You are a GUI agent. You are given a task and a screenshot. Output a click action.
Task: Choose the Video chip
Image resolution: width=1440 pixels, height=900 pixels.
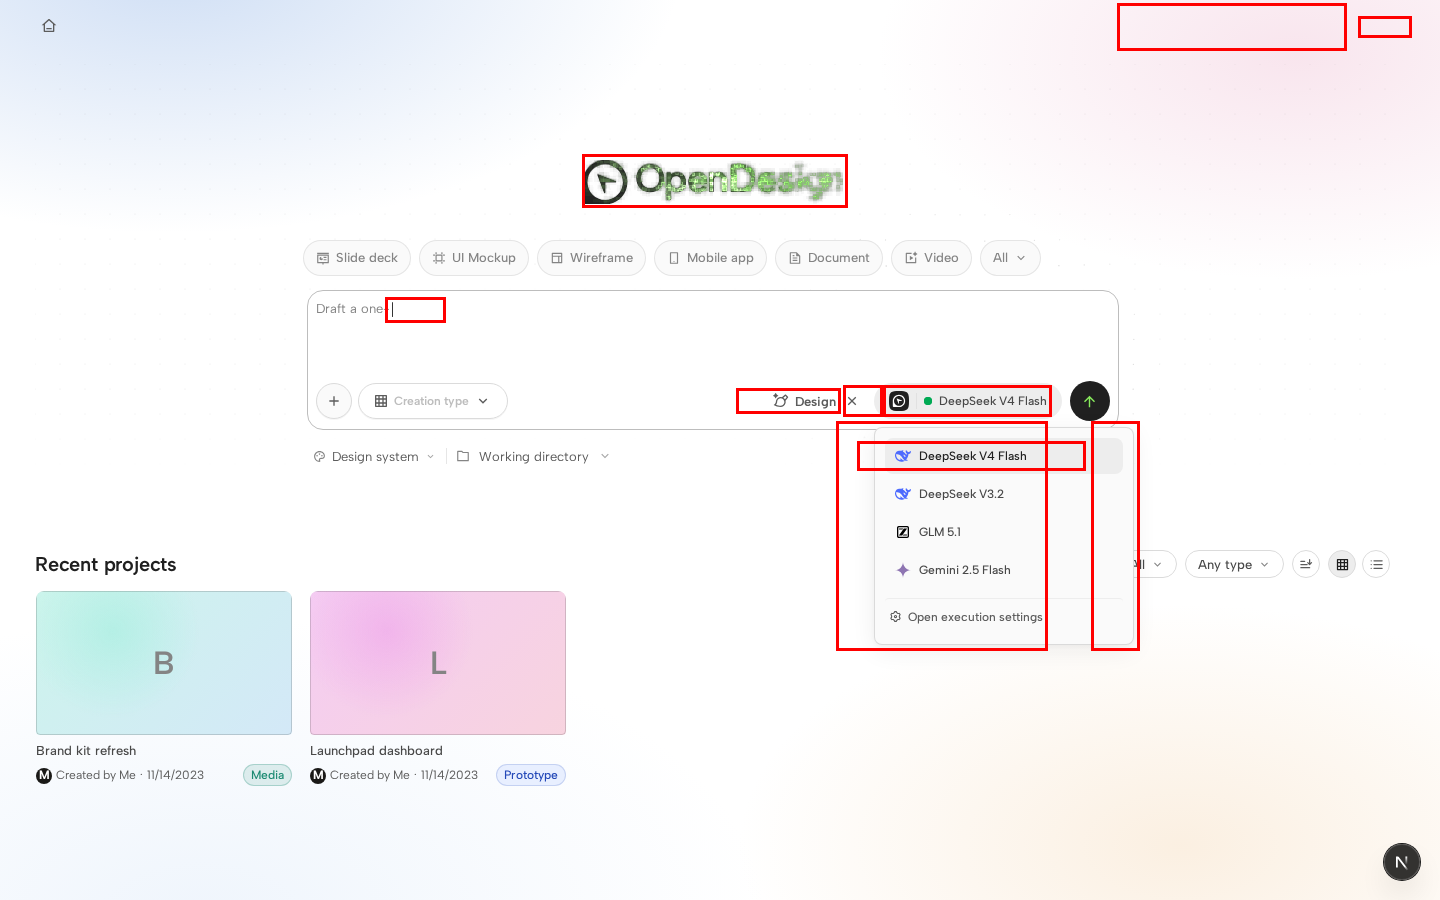[932, 258]
